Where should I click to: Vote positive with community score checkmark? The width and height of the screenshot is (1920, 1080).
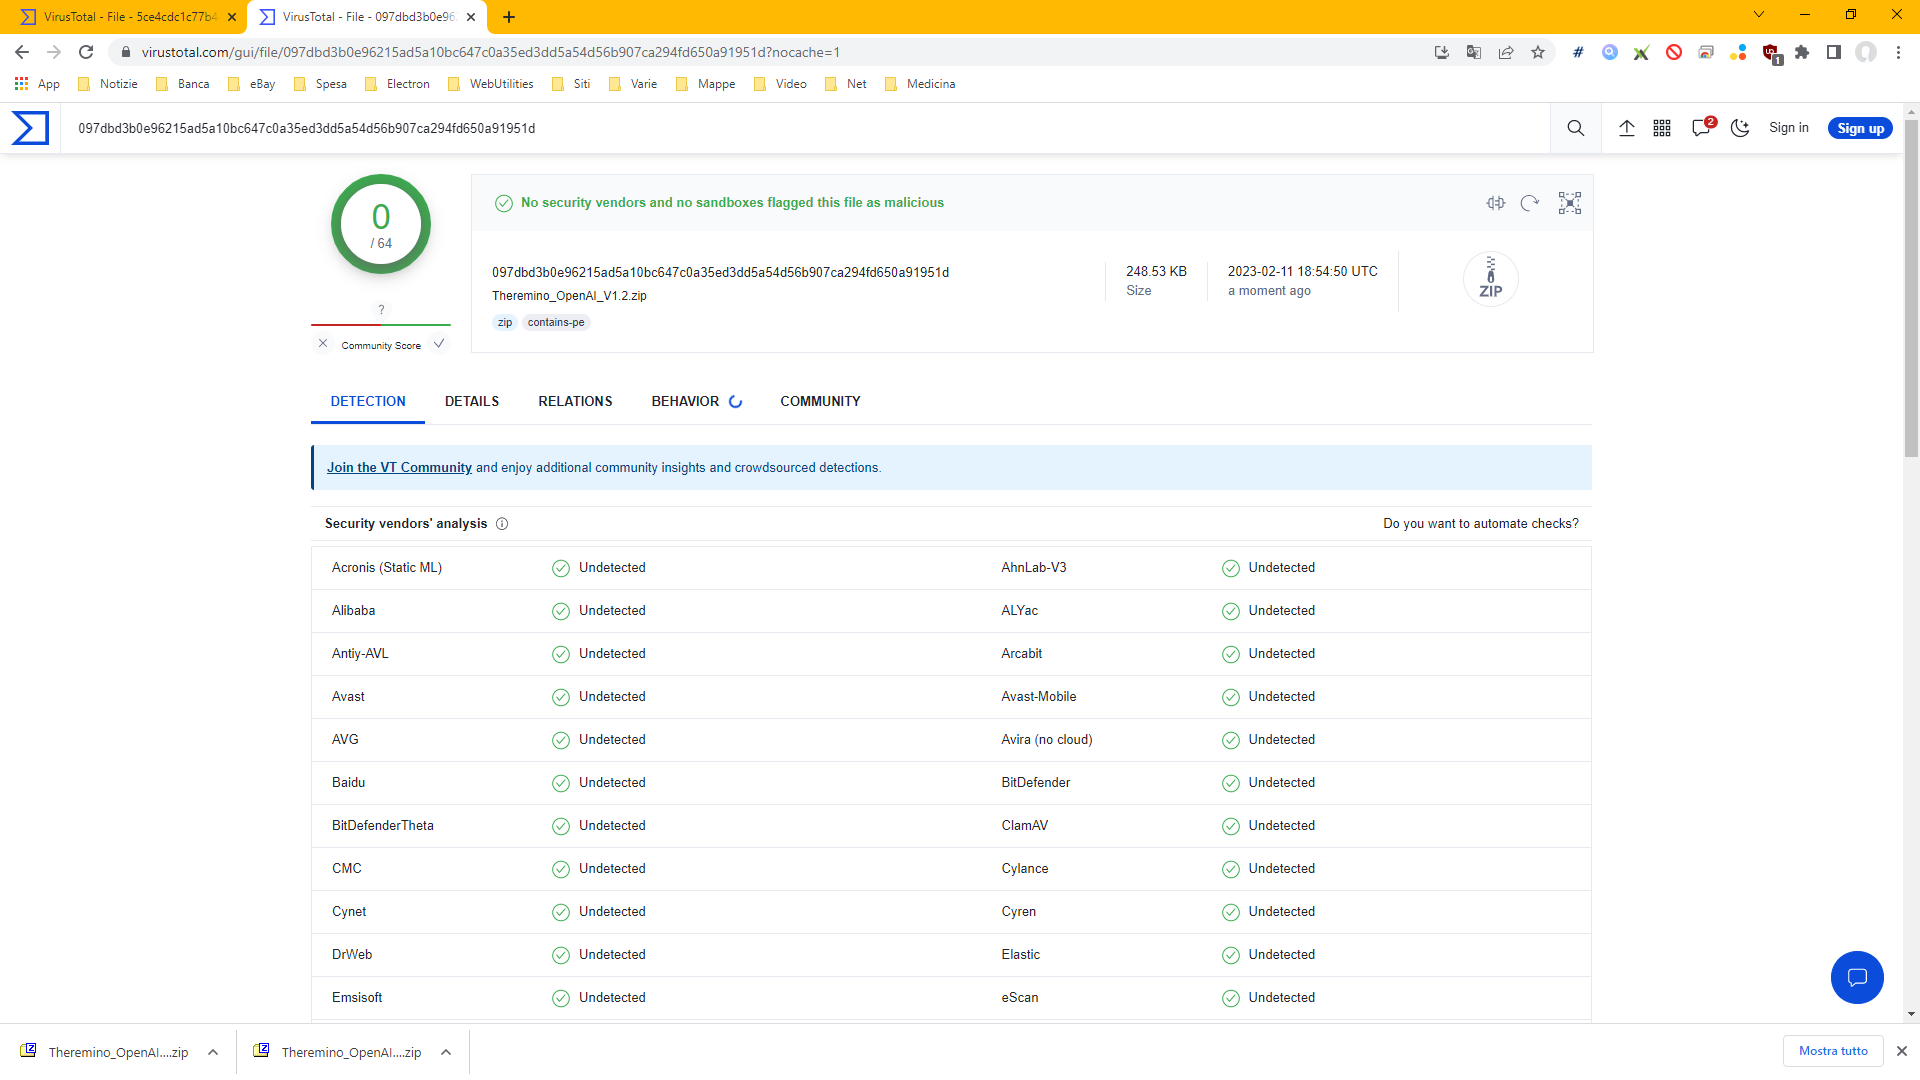click(439, 344)
